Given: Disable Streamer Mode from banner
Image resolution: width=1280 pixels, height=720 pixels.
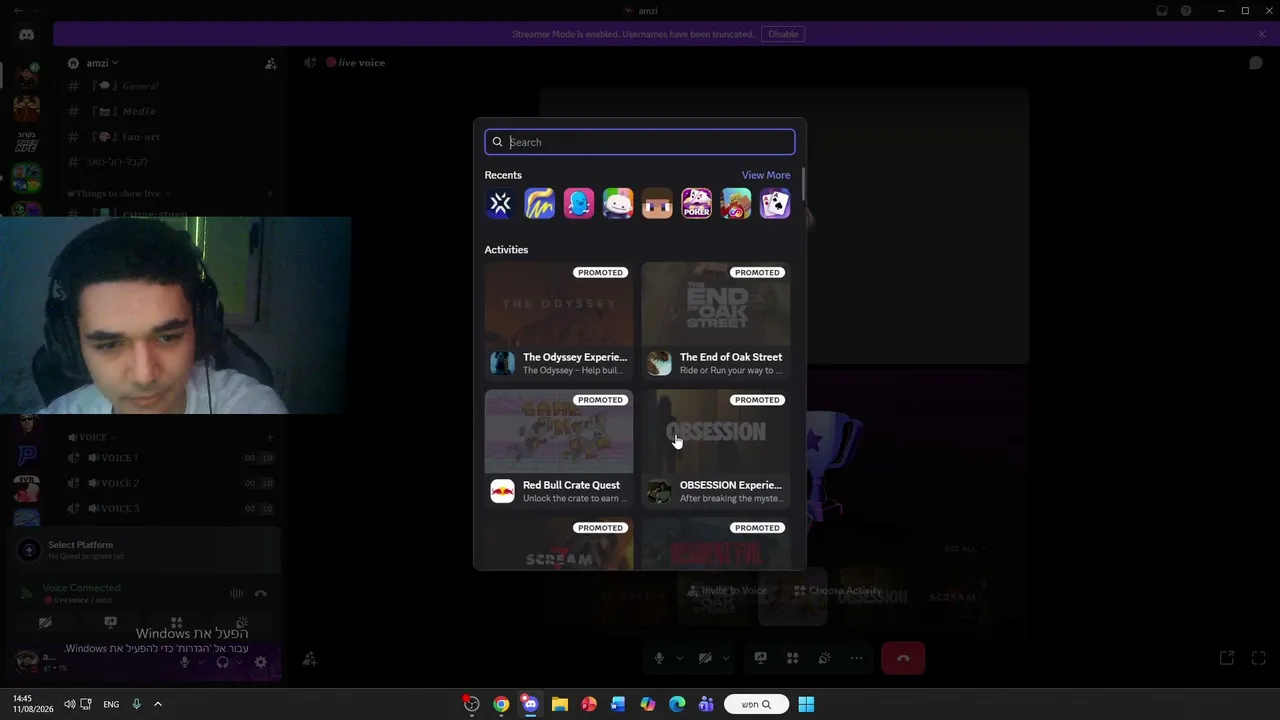Looking at the screenshot, I should tap(783, 34).
